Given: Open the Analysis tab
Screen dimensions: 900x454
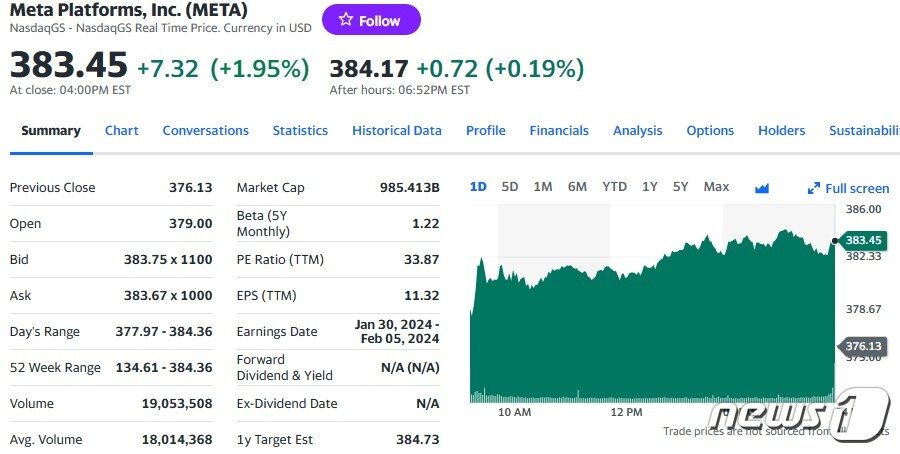Looking at the screenshot, I should 638,131.
